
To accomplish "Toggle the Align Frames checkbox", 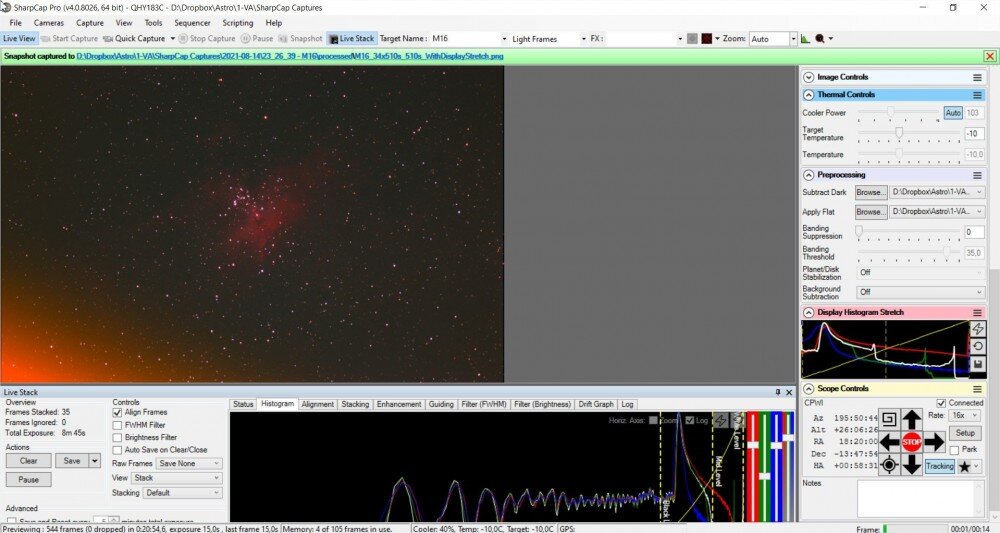I will click(117, 413).
